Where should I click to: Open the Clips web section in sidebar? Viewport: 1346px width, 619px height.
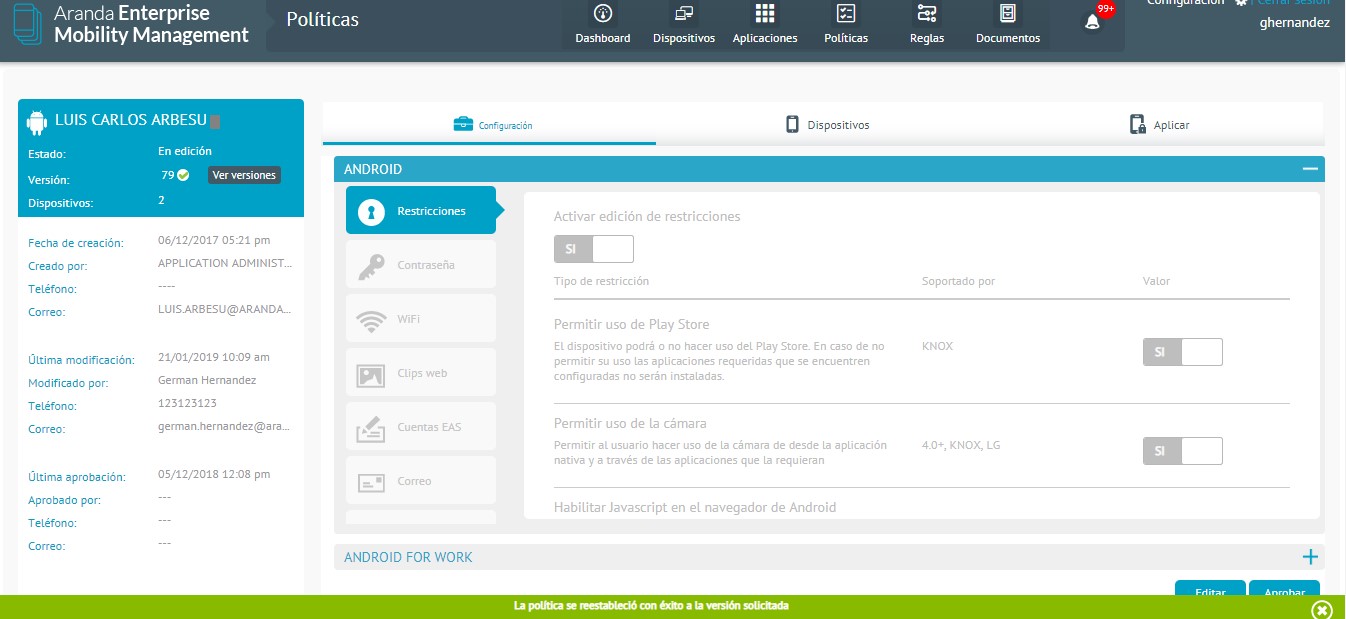tap(420, 373)
